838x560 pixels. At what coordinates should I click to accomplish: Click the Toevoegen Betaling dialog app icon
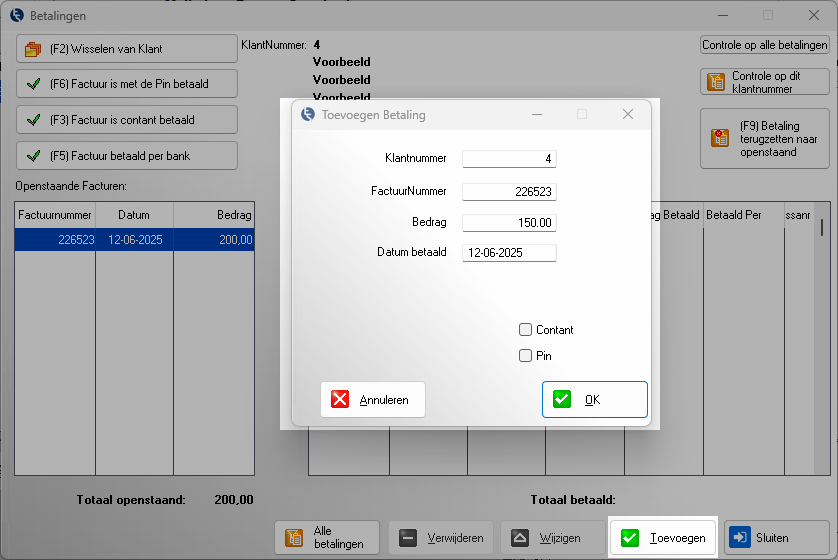click(x=308, y=114)
